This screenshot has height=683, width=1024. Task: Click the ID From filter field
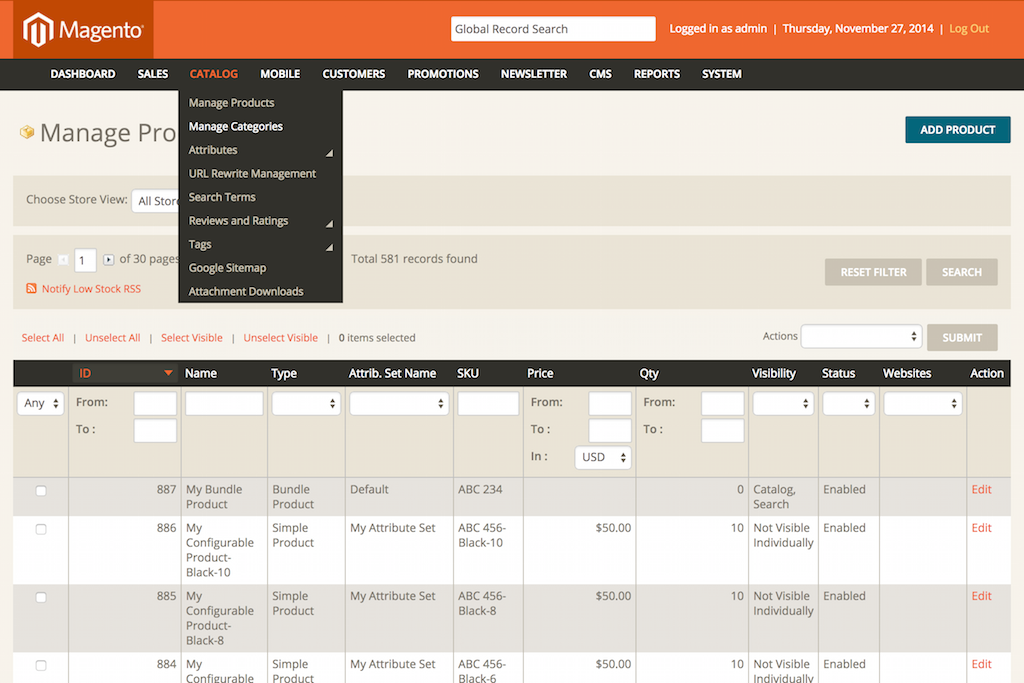pos(155,404)
